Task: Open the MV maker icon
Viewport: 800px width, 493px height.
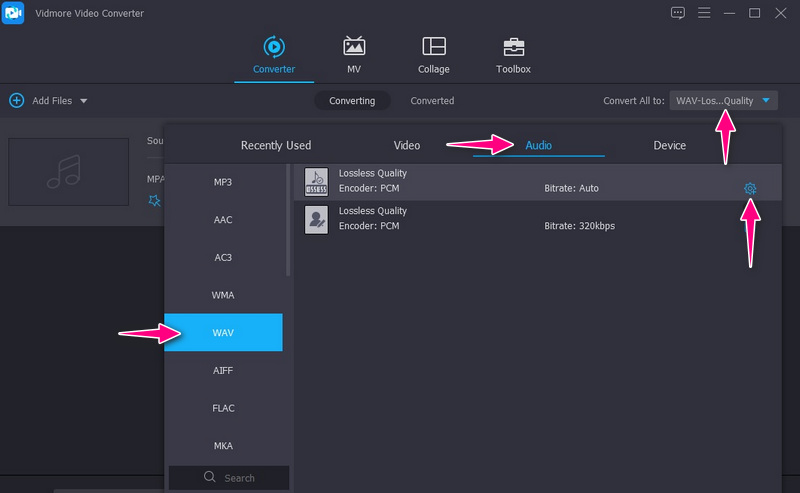Action: (x=354, y=46)
